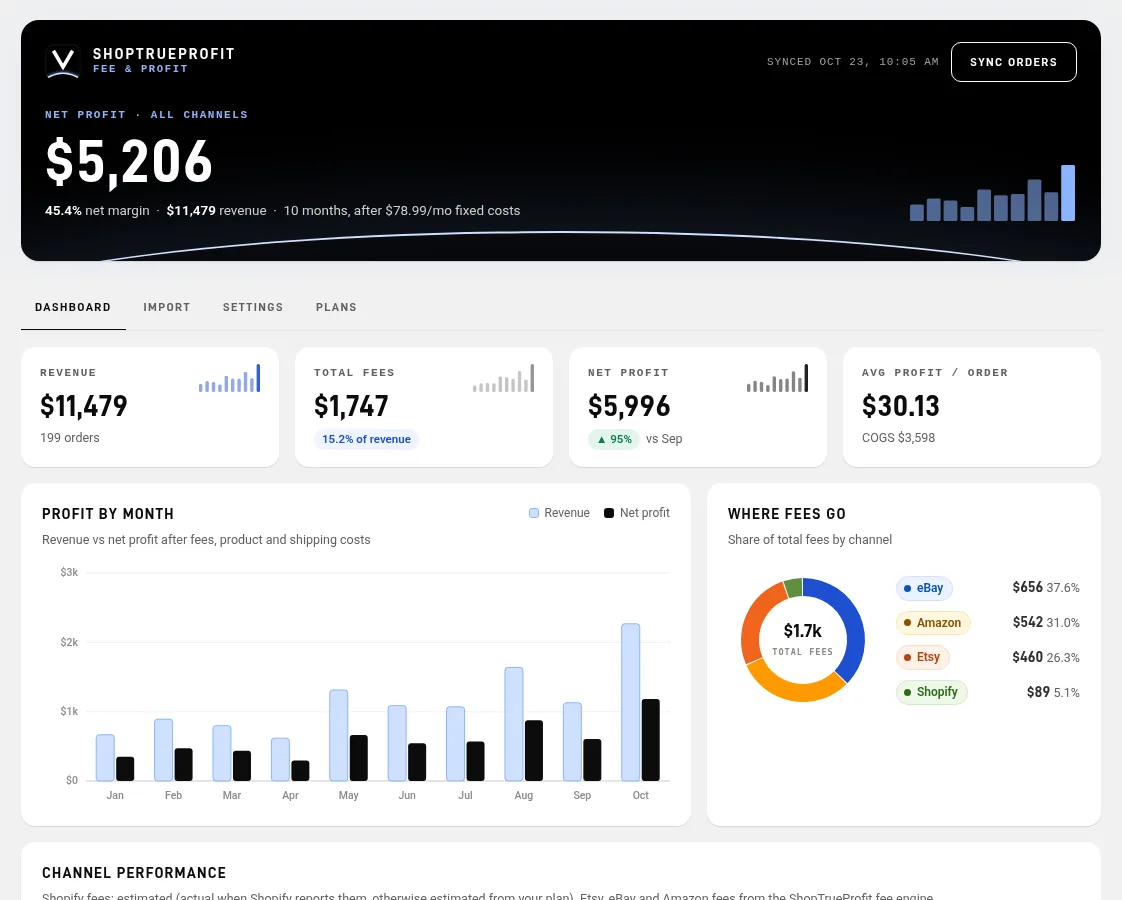Viewport: 1122px width, 900px height.
Task: Click the $30.13 avg profit value
Action: [x=900, y=406]
